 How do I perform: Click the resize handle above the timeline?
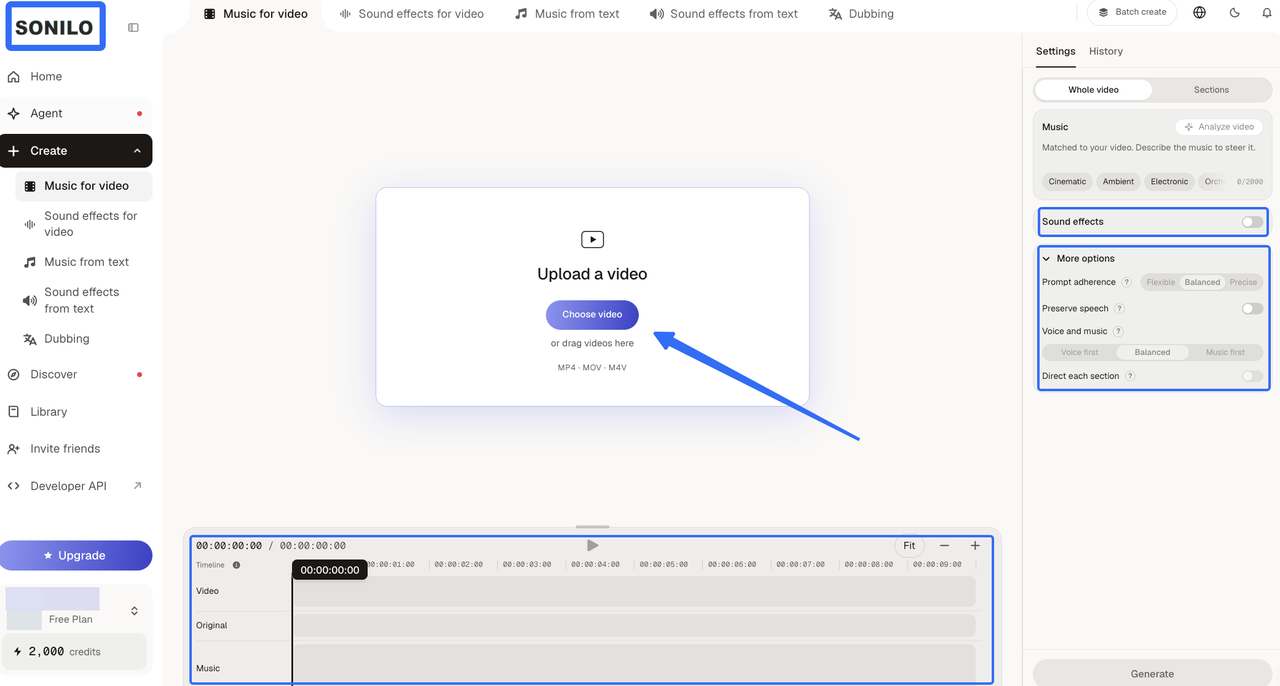[593, 527]
